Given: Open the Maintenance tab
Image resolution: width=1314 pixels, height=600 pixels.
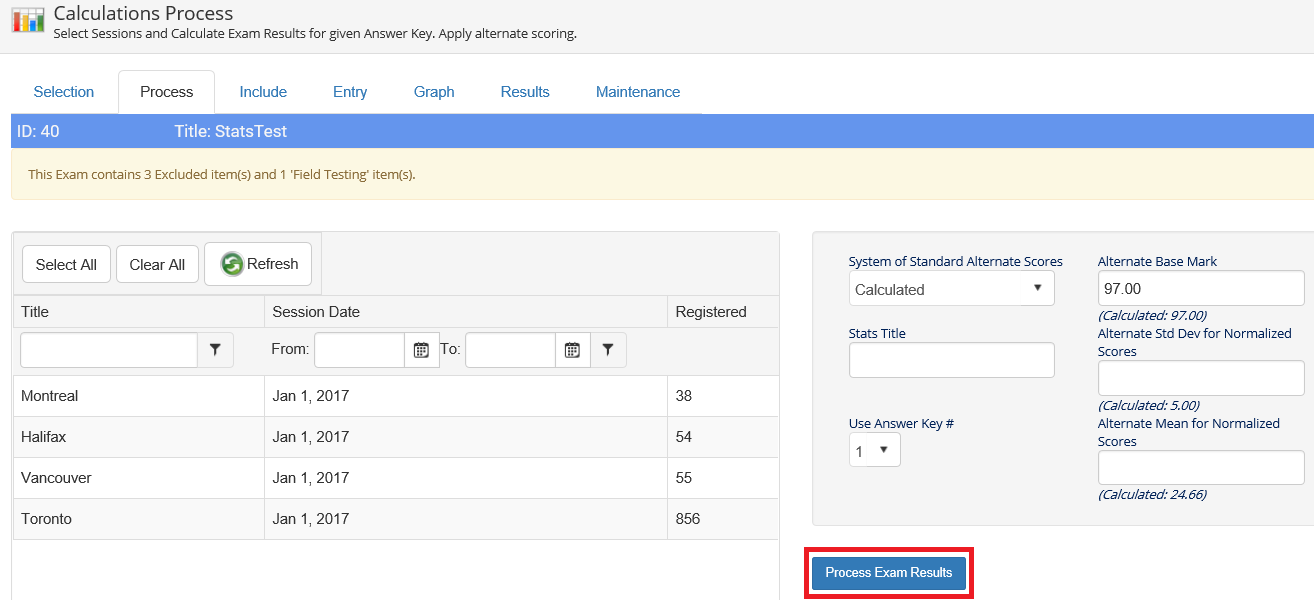Looking at the screenshot, I should pos(638,92).
